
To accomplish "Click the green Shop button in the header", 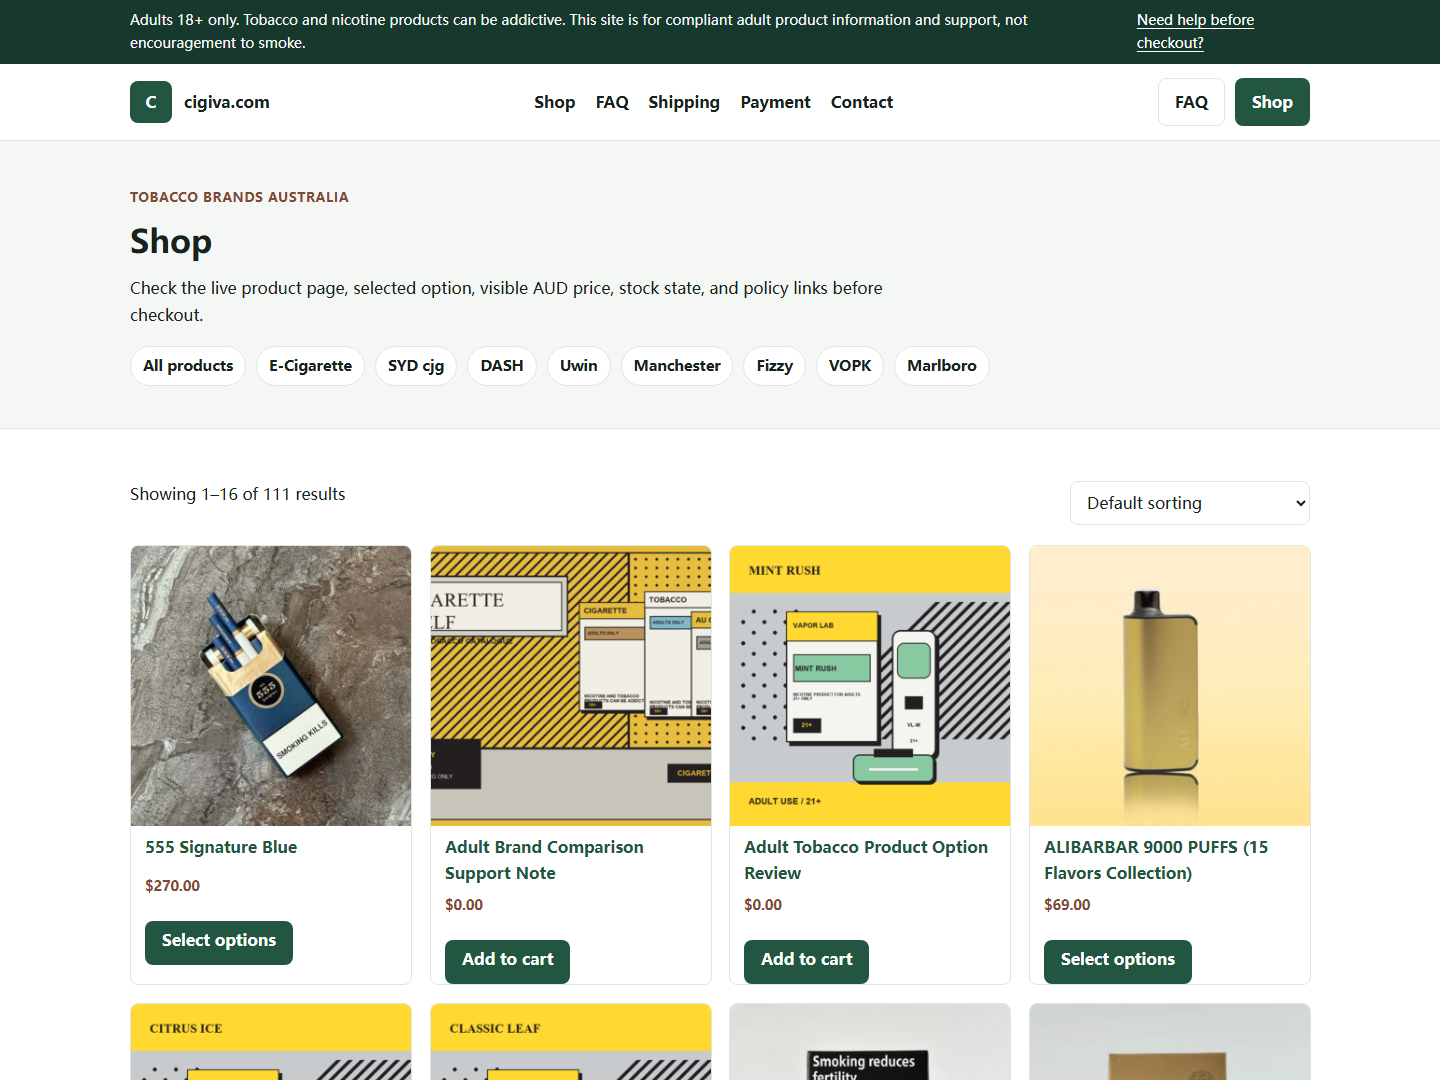I will 1272,102.
